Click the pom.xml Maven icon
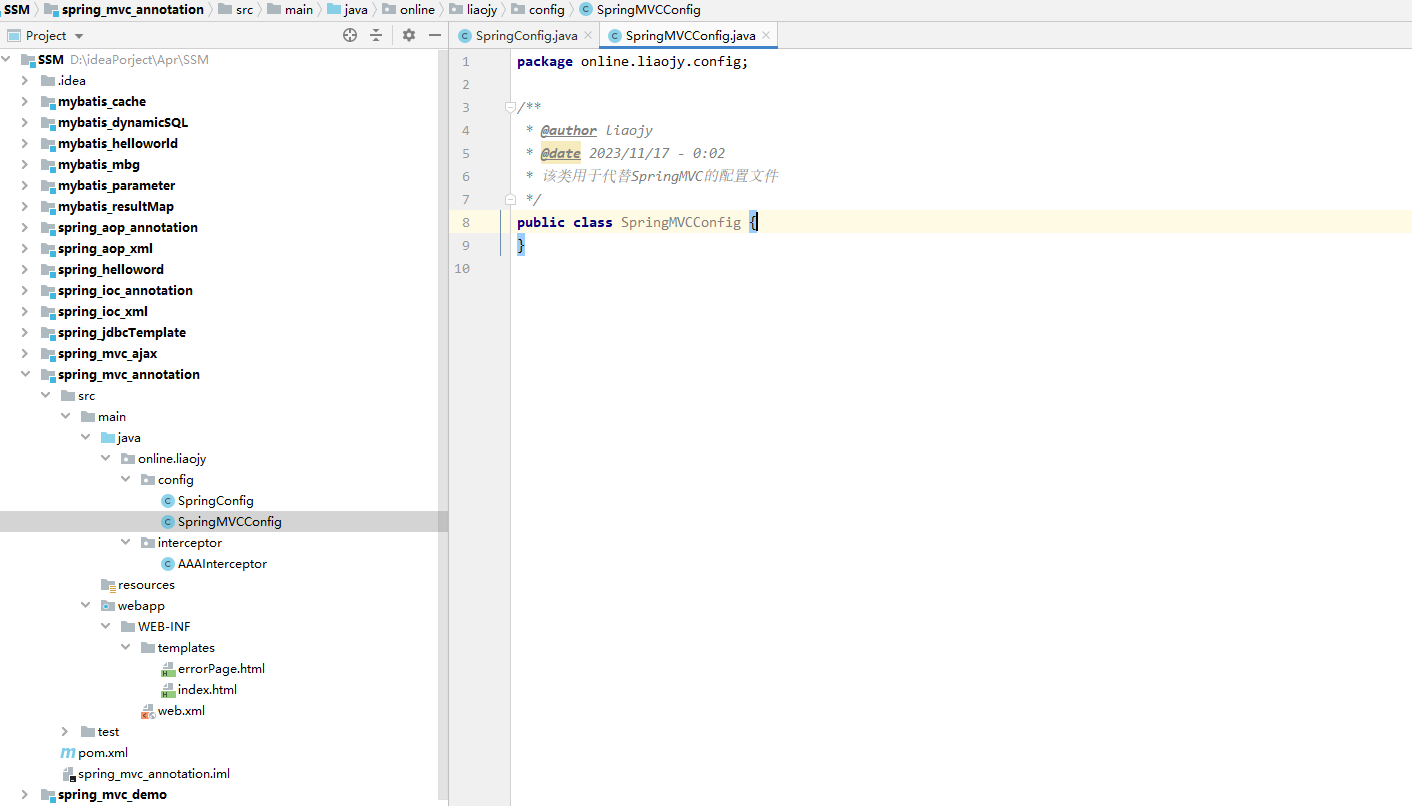This screenshot has width=1412, height=806. coord(68,753)
